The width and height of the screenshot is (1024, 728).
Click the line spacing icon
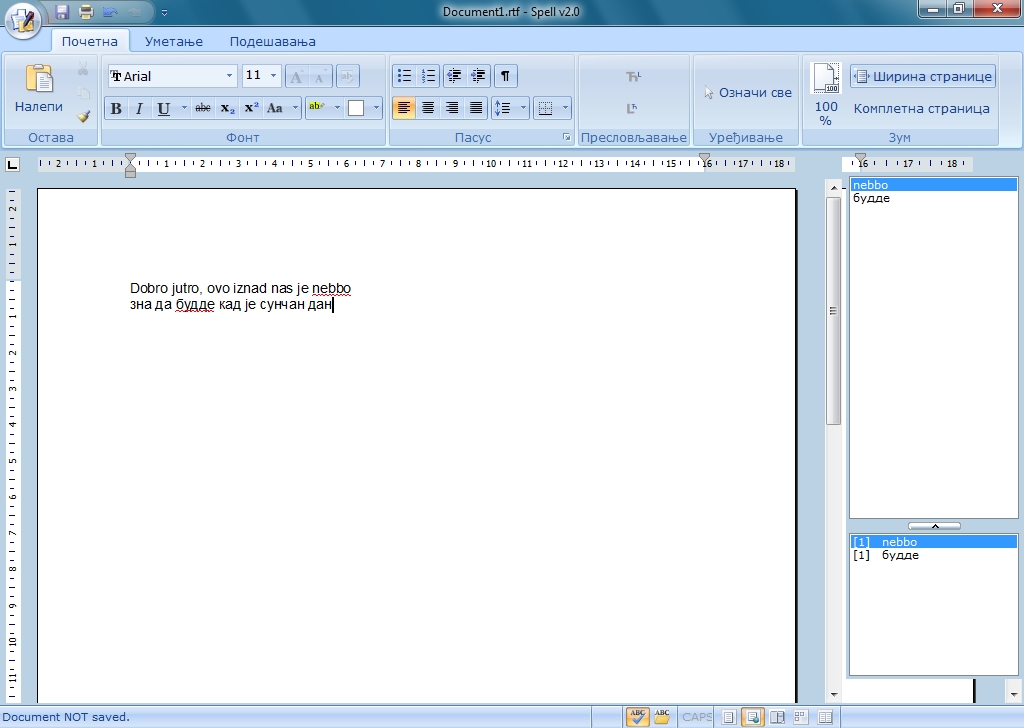[x=502, y=108]
